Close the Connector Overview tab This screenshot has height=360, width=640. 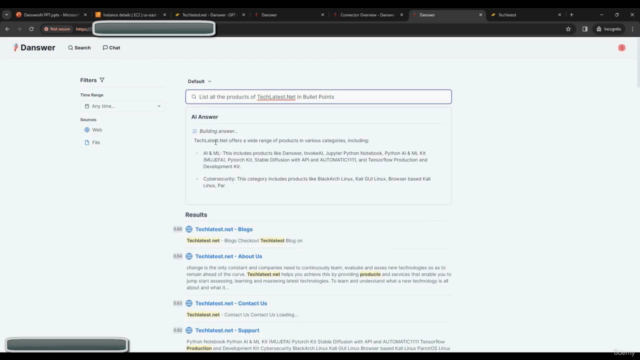[x=402, y=15]
